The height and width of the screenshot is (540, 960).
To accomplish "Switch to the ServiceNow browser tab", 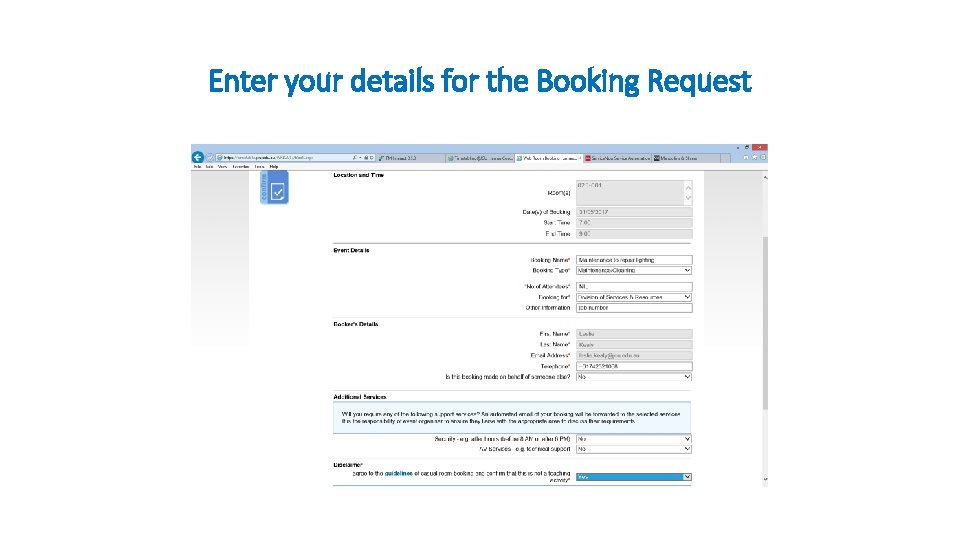I will pos(617,158).
